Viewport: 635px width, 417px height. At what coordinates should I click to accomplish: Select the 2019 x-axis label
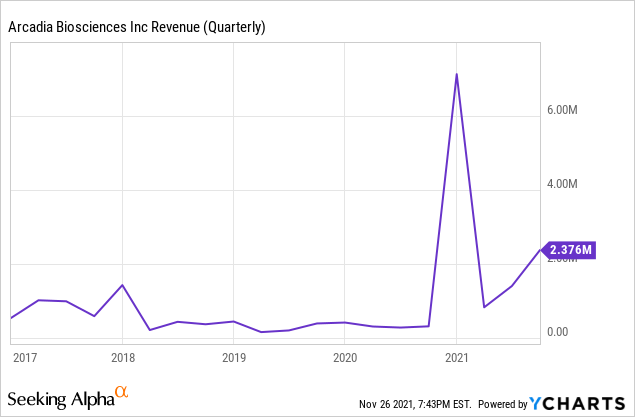click(234, 358)
